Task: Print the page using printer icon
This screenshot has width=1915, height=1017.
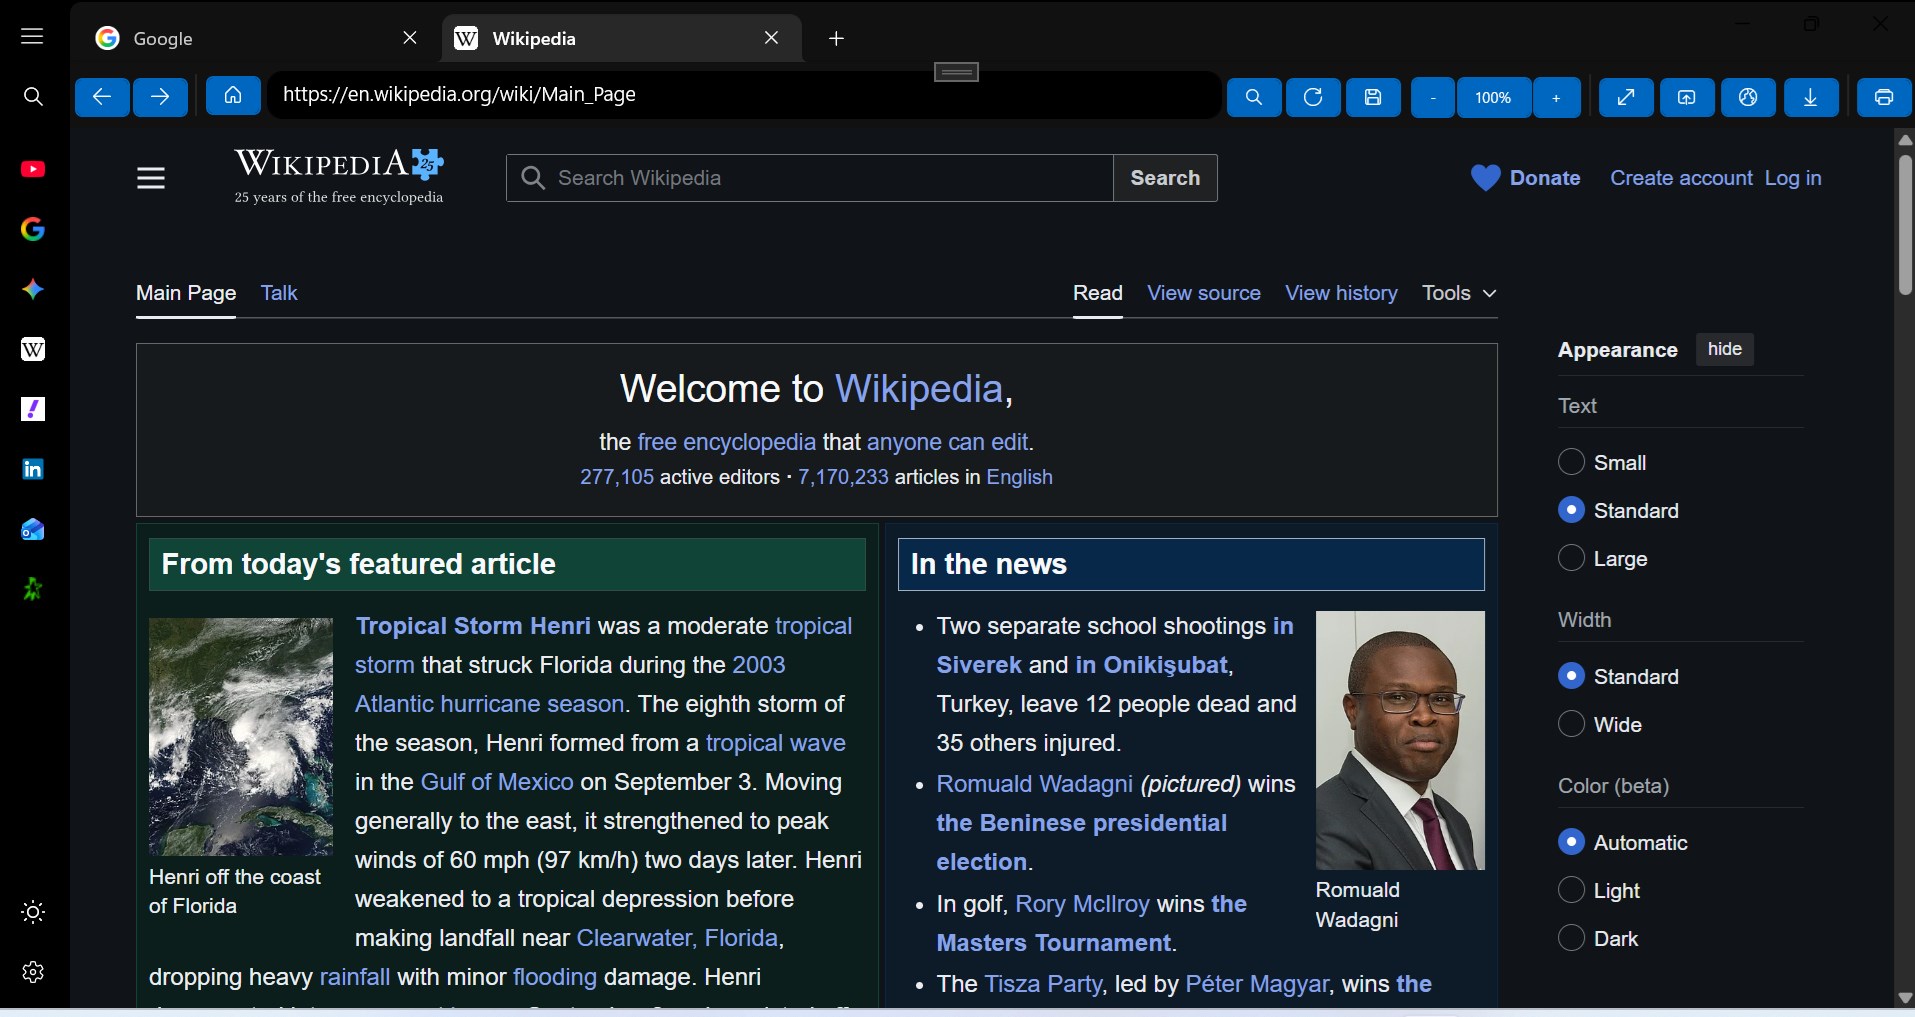Action: [1884, 97]
